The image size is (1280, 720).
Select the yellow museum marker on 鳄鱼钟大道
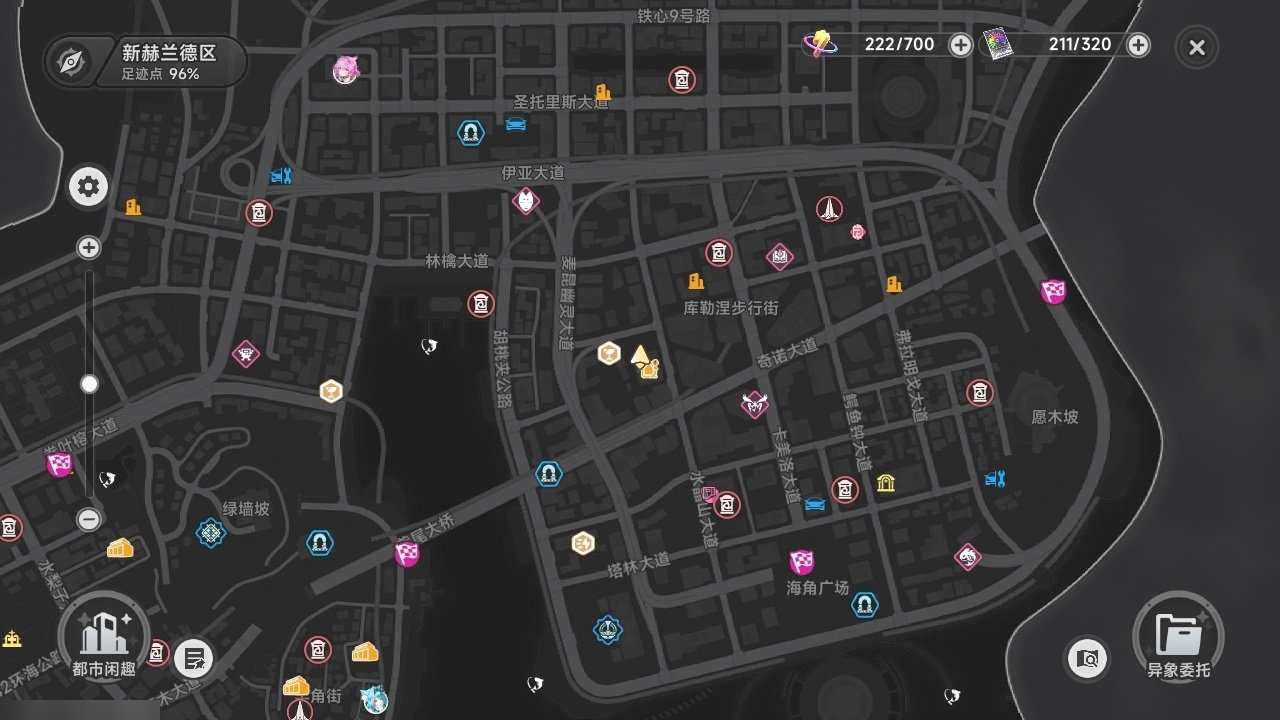click(x=886, y=483)
